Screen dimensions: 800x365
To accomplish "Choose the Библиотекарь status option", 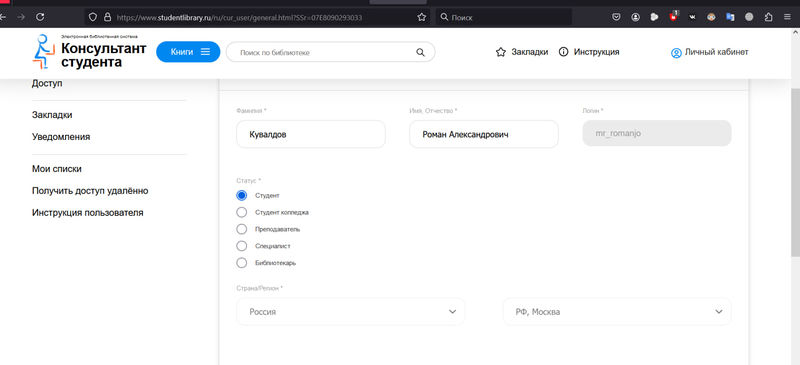I will (242, 263).
